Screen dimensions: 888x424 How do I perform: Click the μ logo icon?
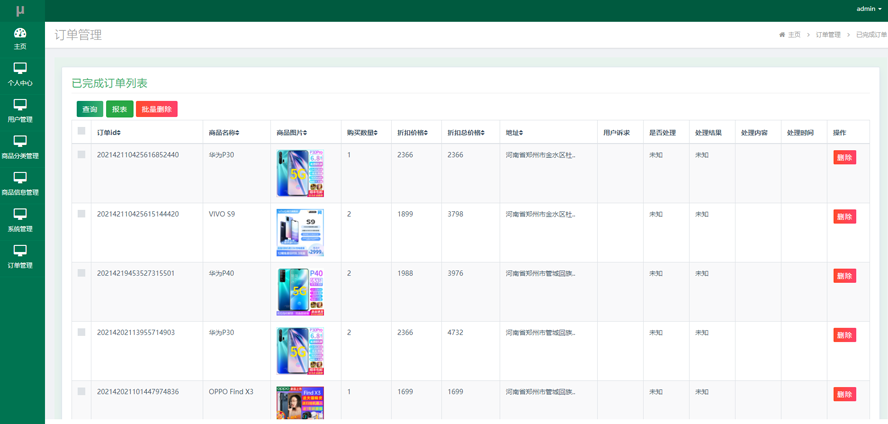(20, 10)
